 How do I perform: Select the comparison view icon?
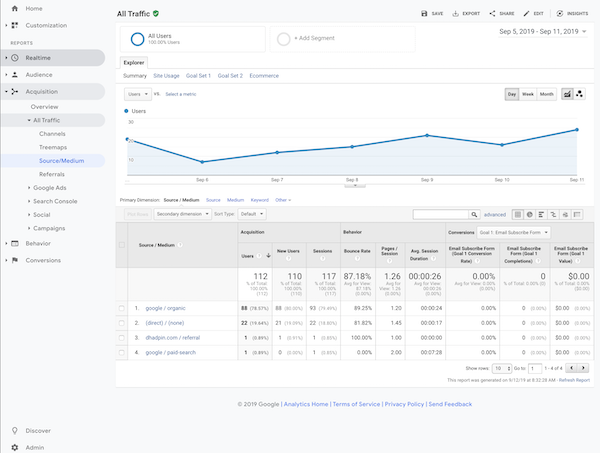pos(553,214)
